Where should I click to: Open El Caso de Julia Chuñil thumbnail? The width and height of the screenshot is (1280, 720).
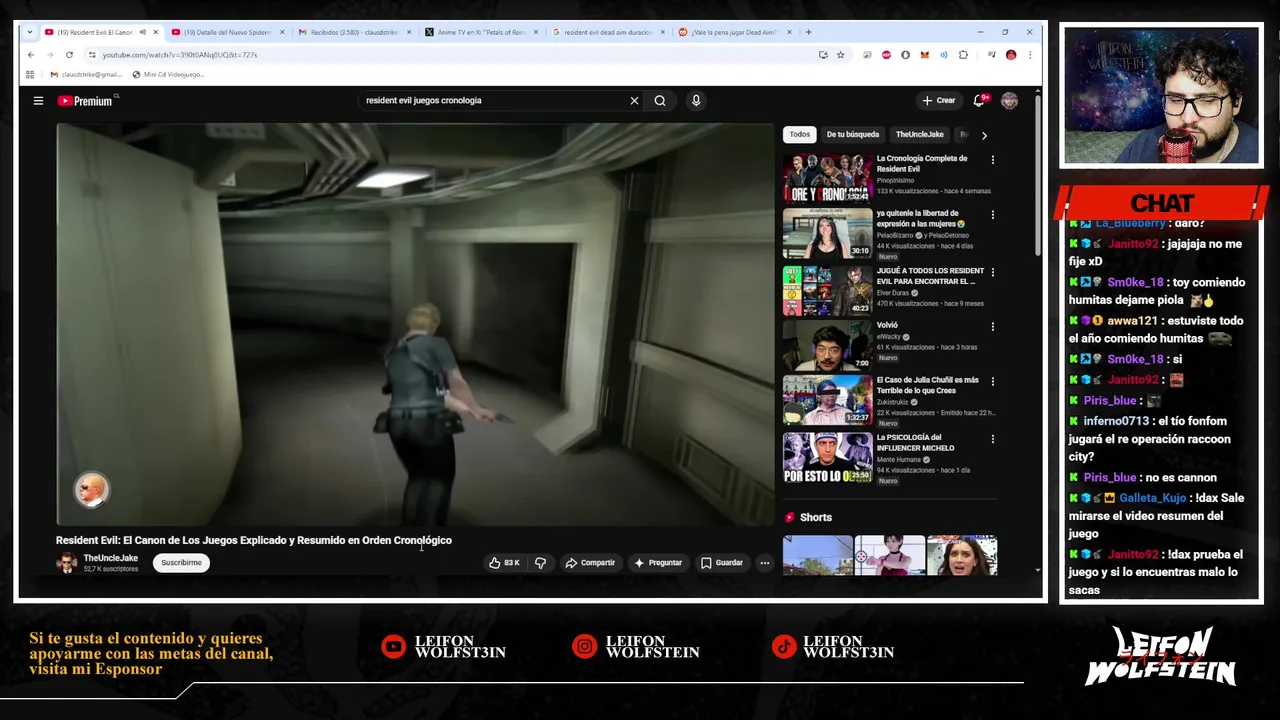[x=827, y=400]
